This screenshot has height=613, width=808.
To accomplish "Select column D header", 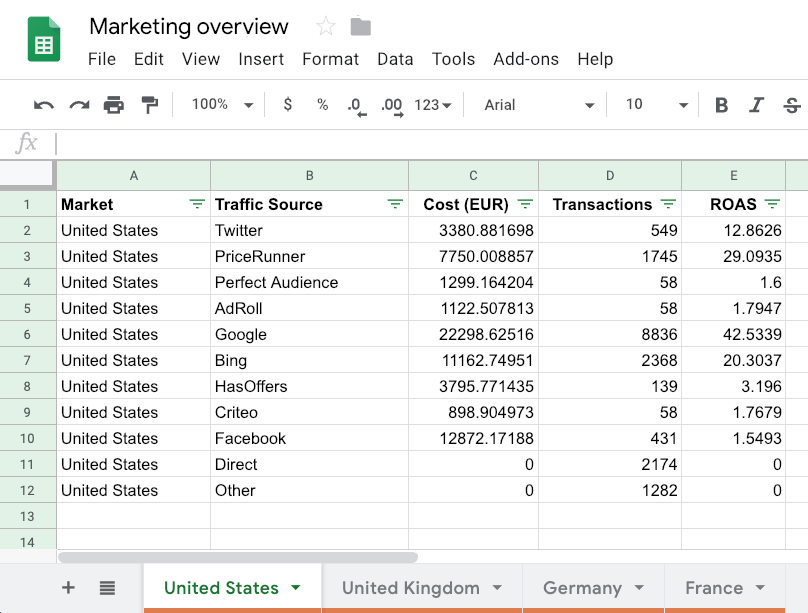I will 610,176.
